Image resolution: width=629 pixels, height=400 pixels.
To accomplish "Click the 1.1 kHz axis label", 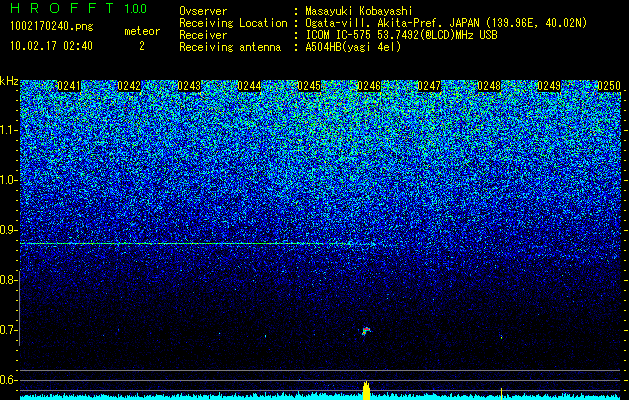I will click(x=8, y=130).
